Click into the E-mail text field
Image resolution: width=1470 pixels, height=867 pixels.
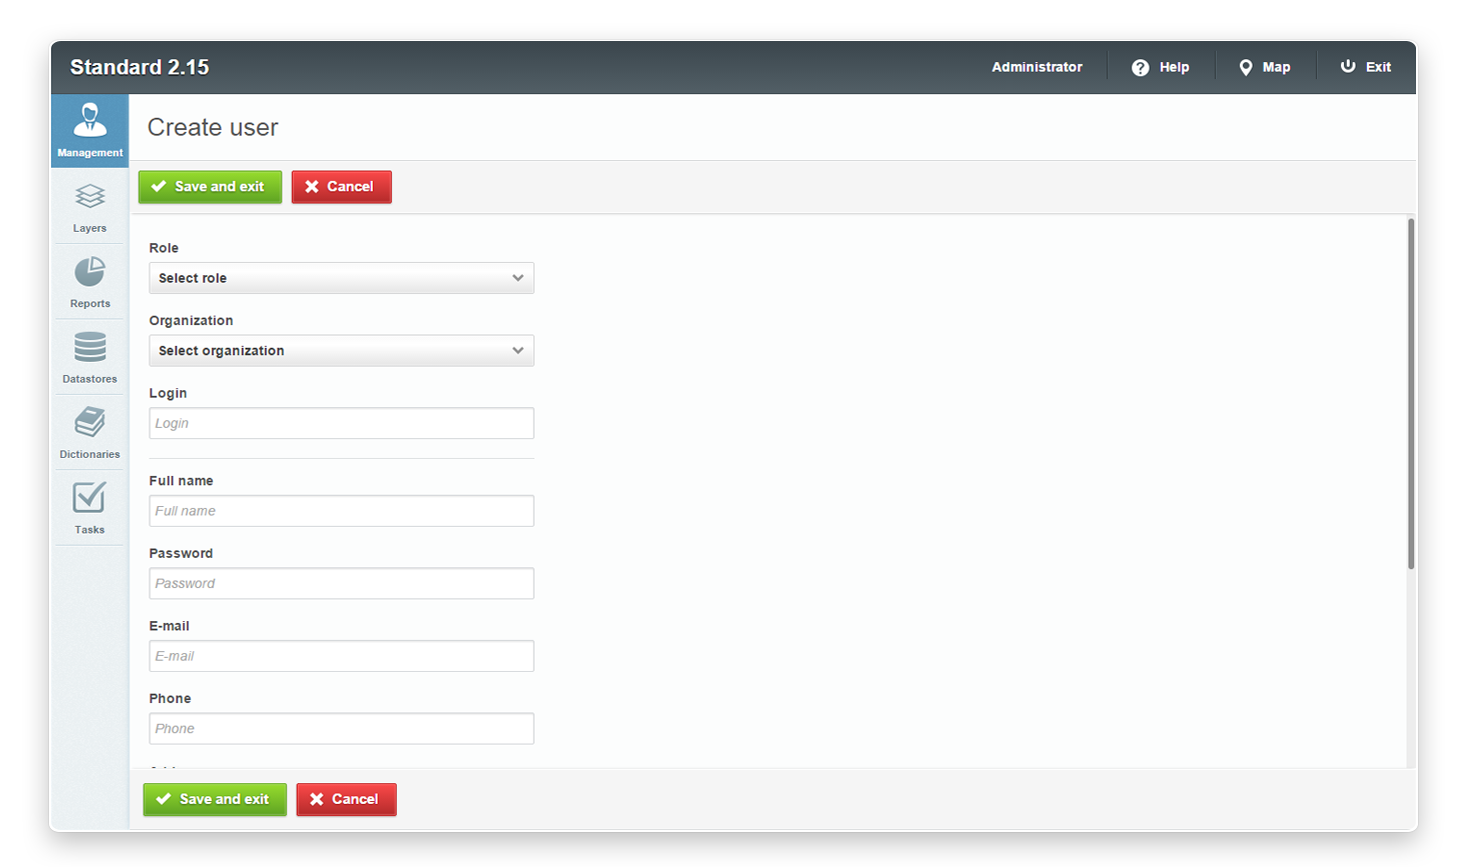coord(341,656)
